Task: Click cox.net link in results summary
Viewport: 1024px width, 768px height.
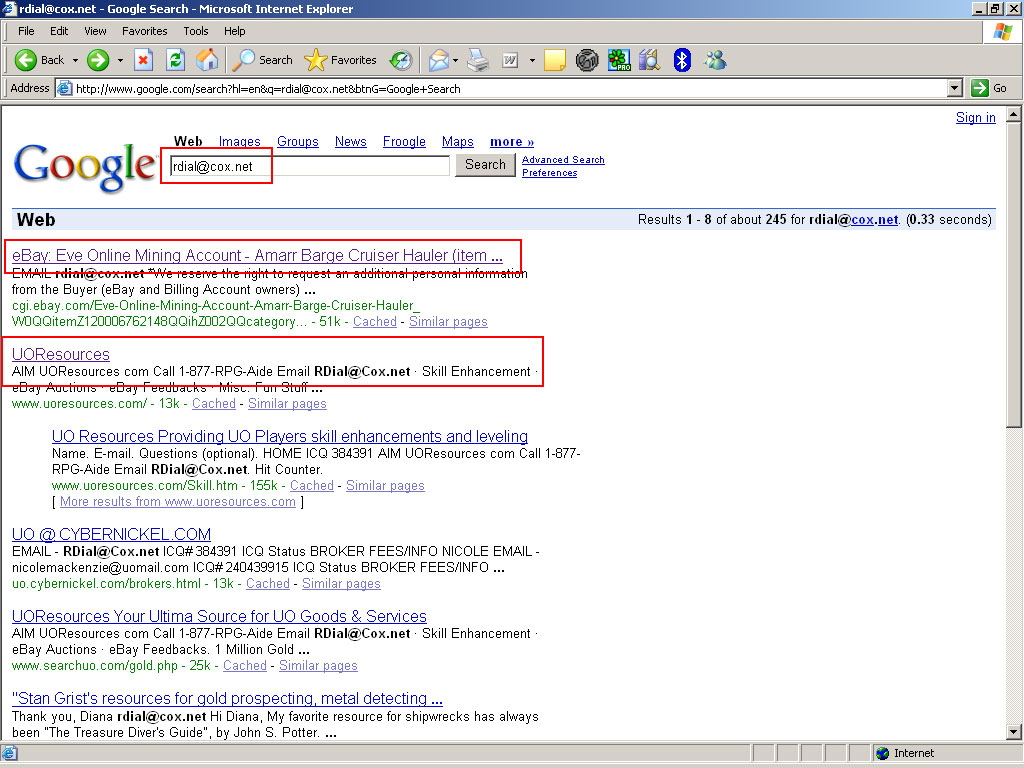Action: point(874,219)
